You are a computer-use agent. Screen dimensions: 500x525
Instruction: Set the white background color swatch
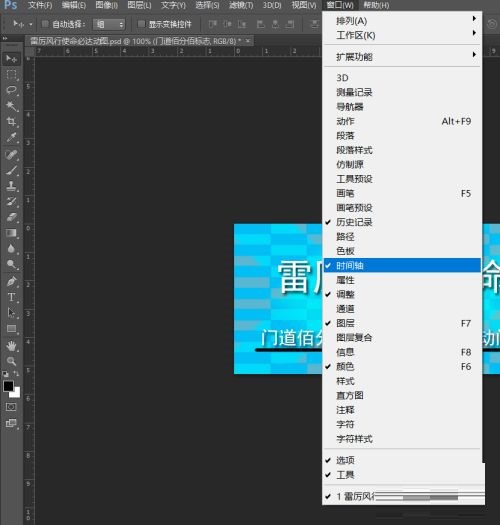[16, 393]
